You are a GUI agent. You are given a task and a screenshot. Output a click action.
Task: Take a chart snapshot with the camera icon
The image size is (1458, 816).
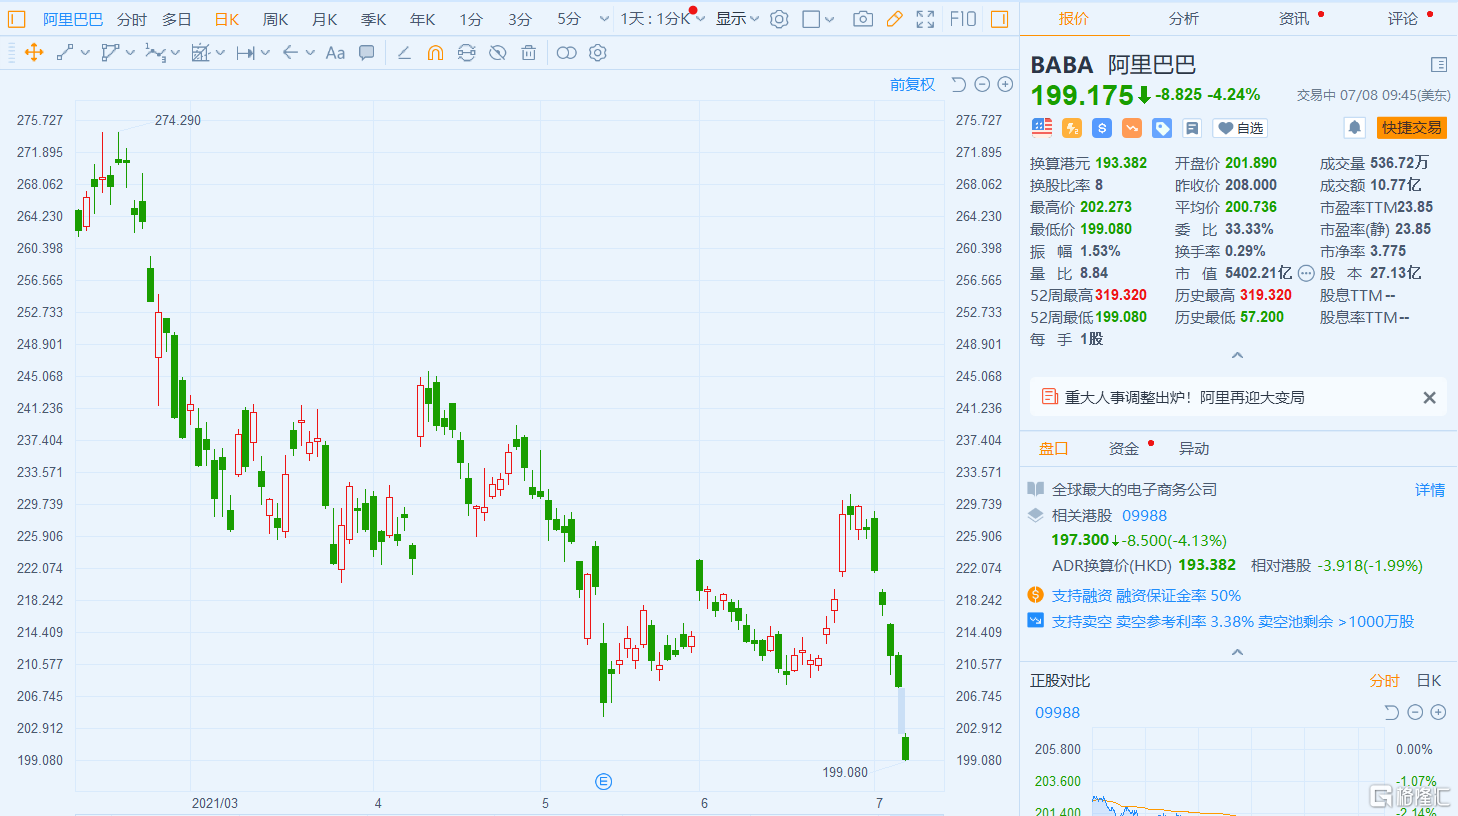863,19
